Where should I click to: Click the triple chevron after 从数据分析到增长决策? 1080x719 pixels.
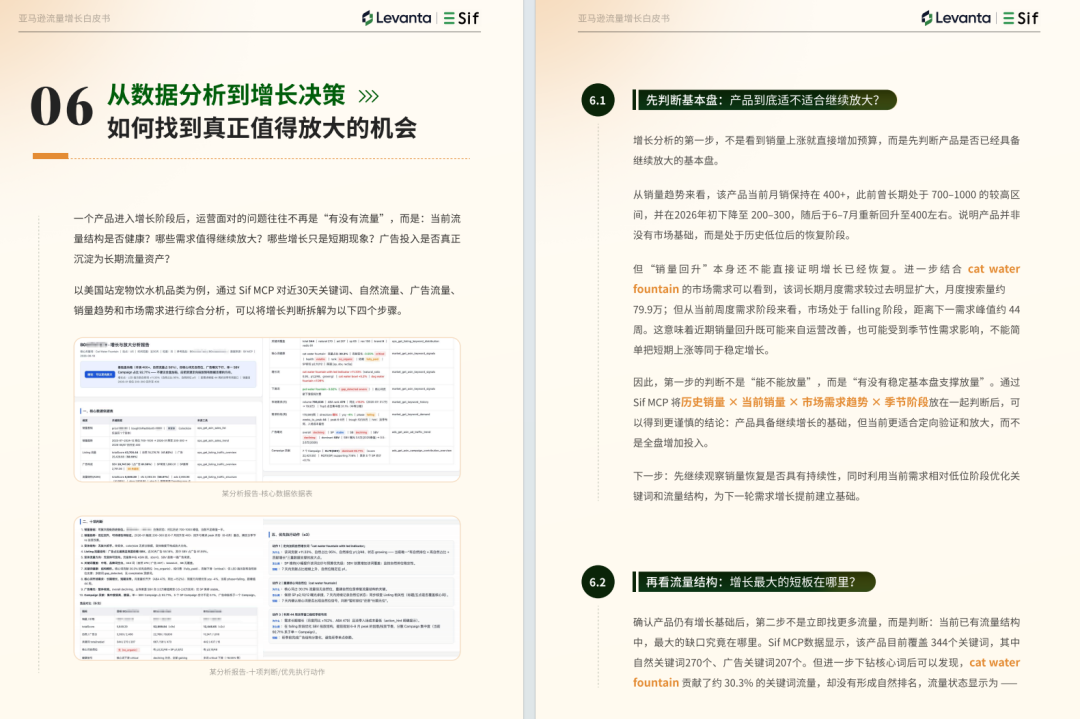click(x=368, y=96)
